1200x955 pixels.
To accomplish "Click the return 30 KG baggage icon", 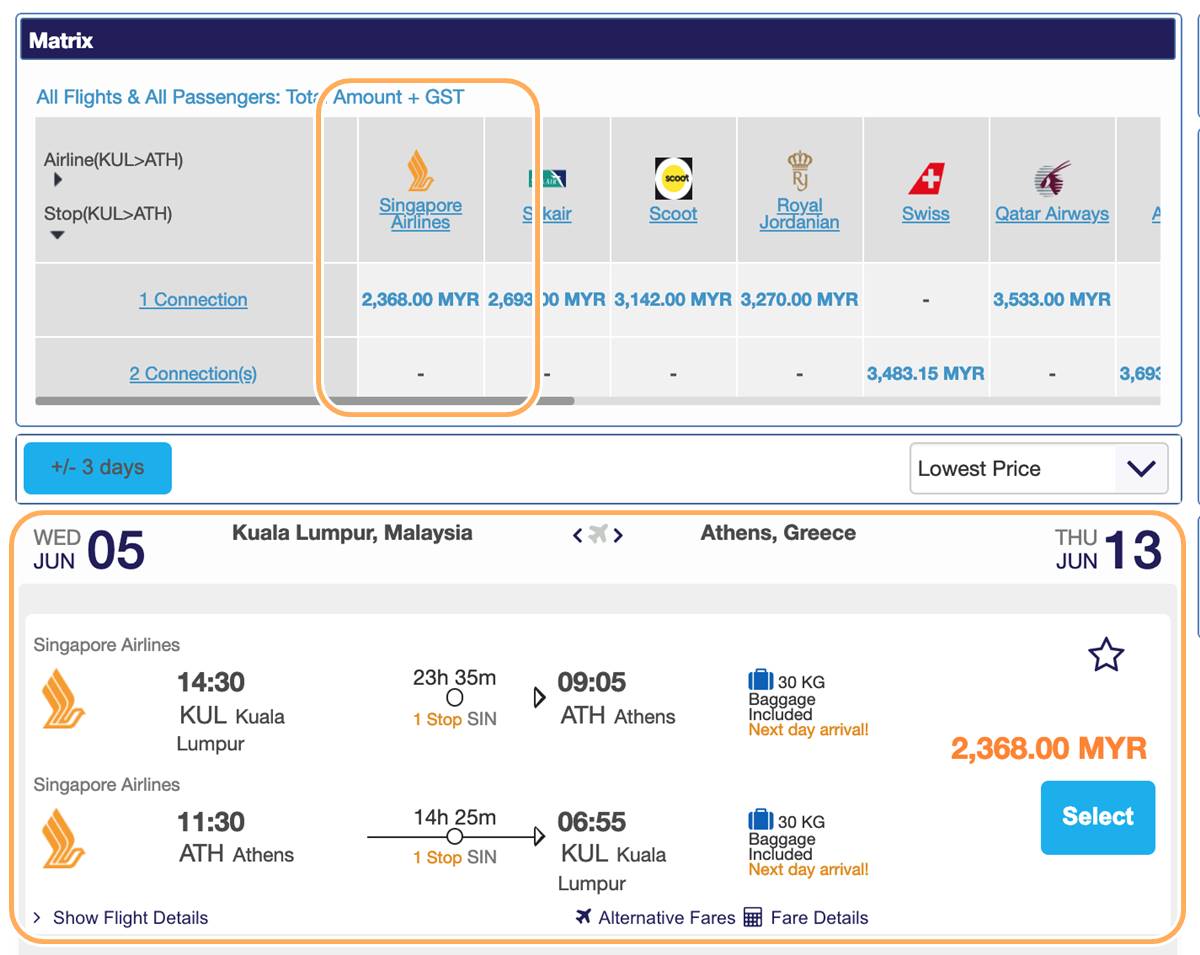I will point(761,821).
